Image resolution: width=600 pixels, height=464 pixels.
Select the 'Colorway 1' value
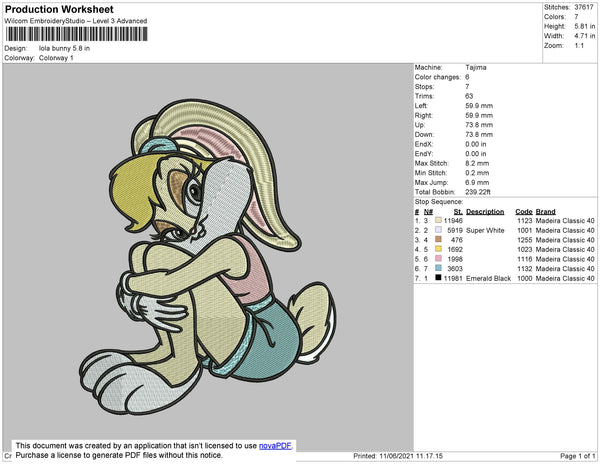tap(56, 58)
